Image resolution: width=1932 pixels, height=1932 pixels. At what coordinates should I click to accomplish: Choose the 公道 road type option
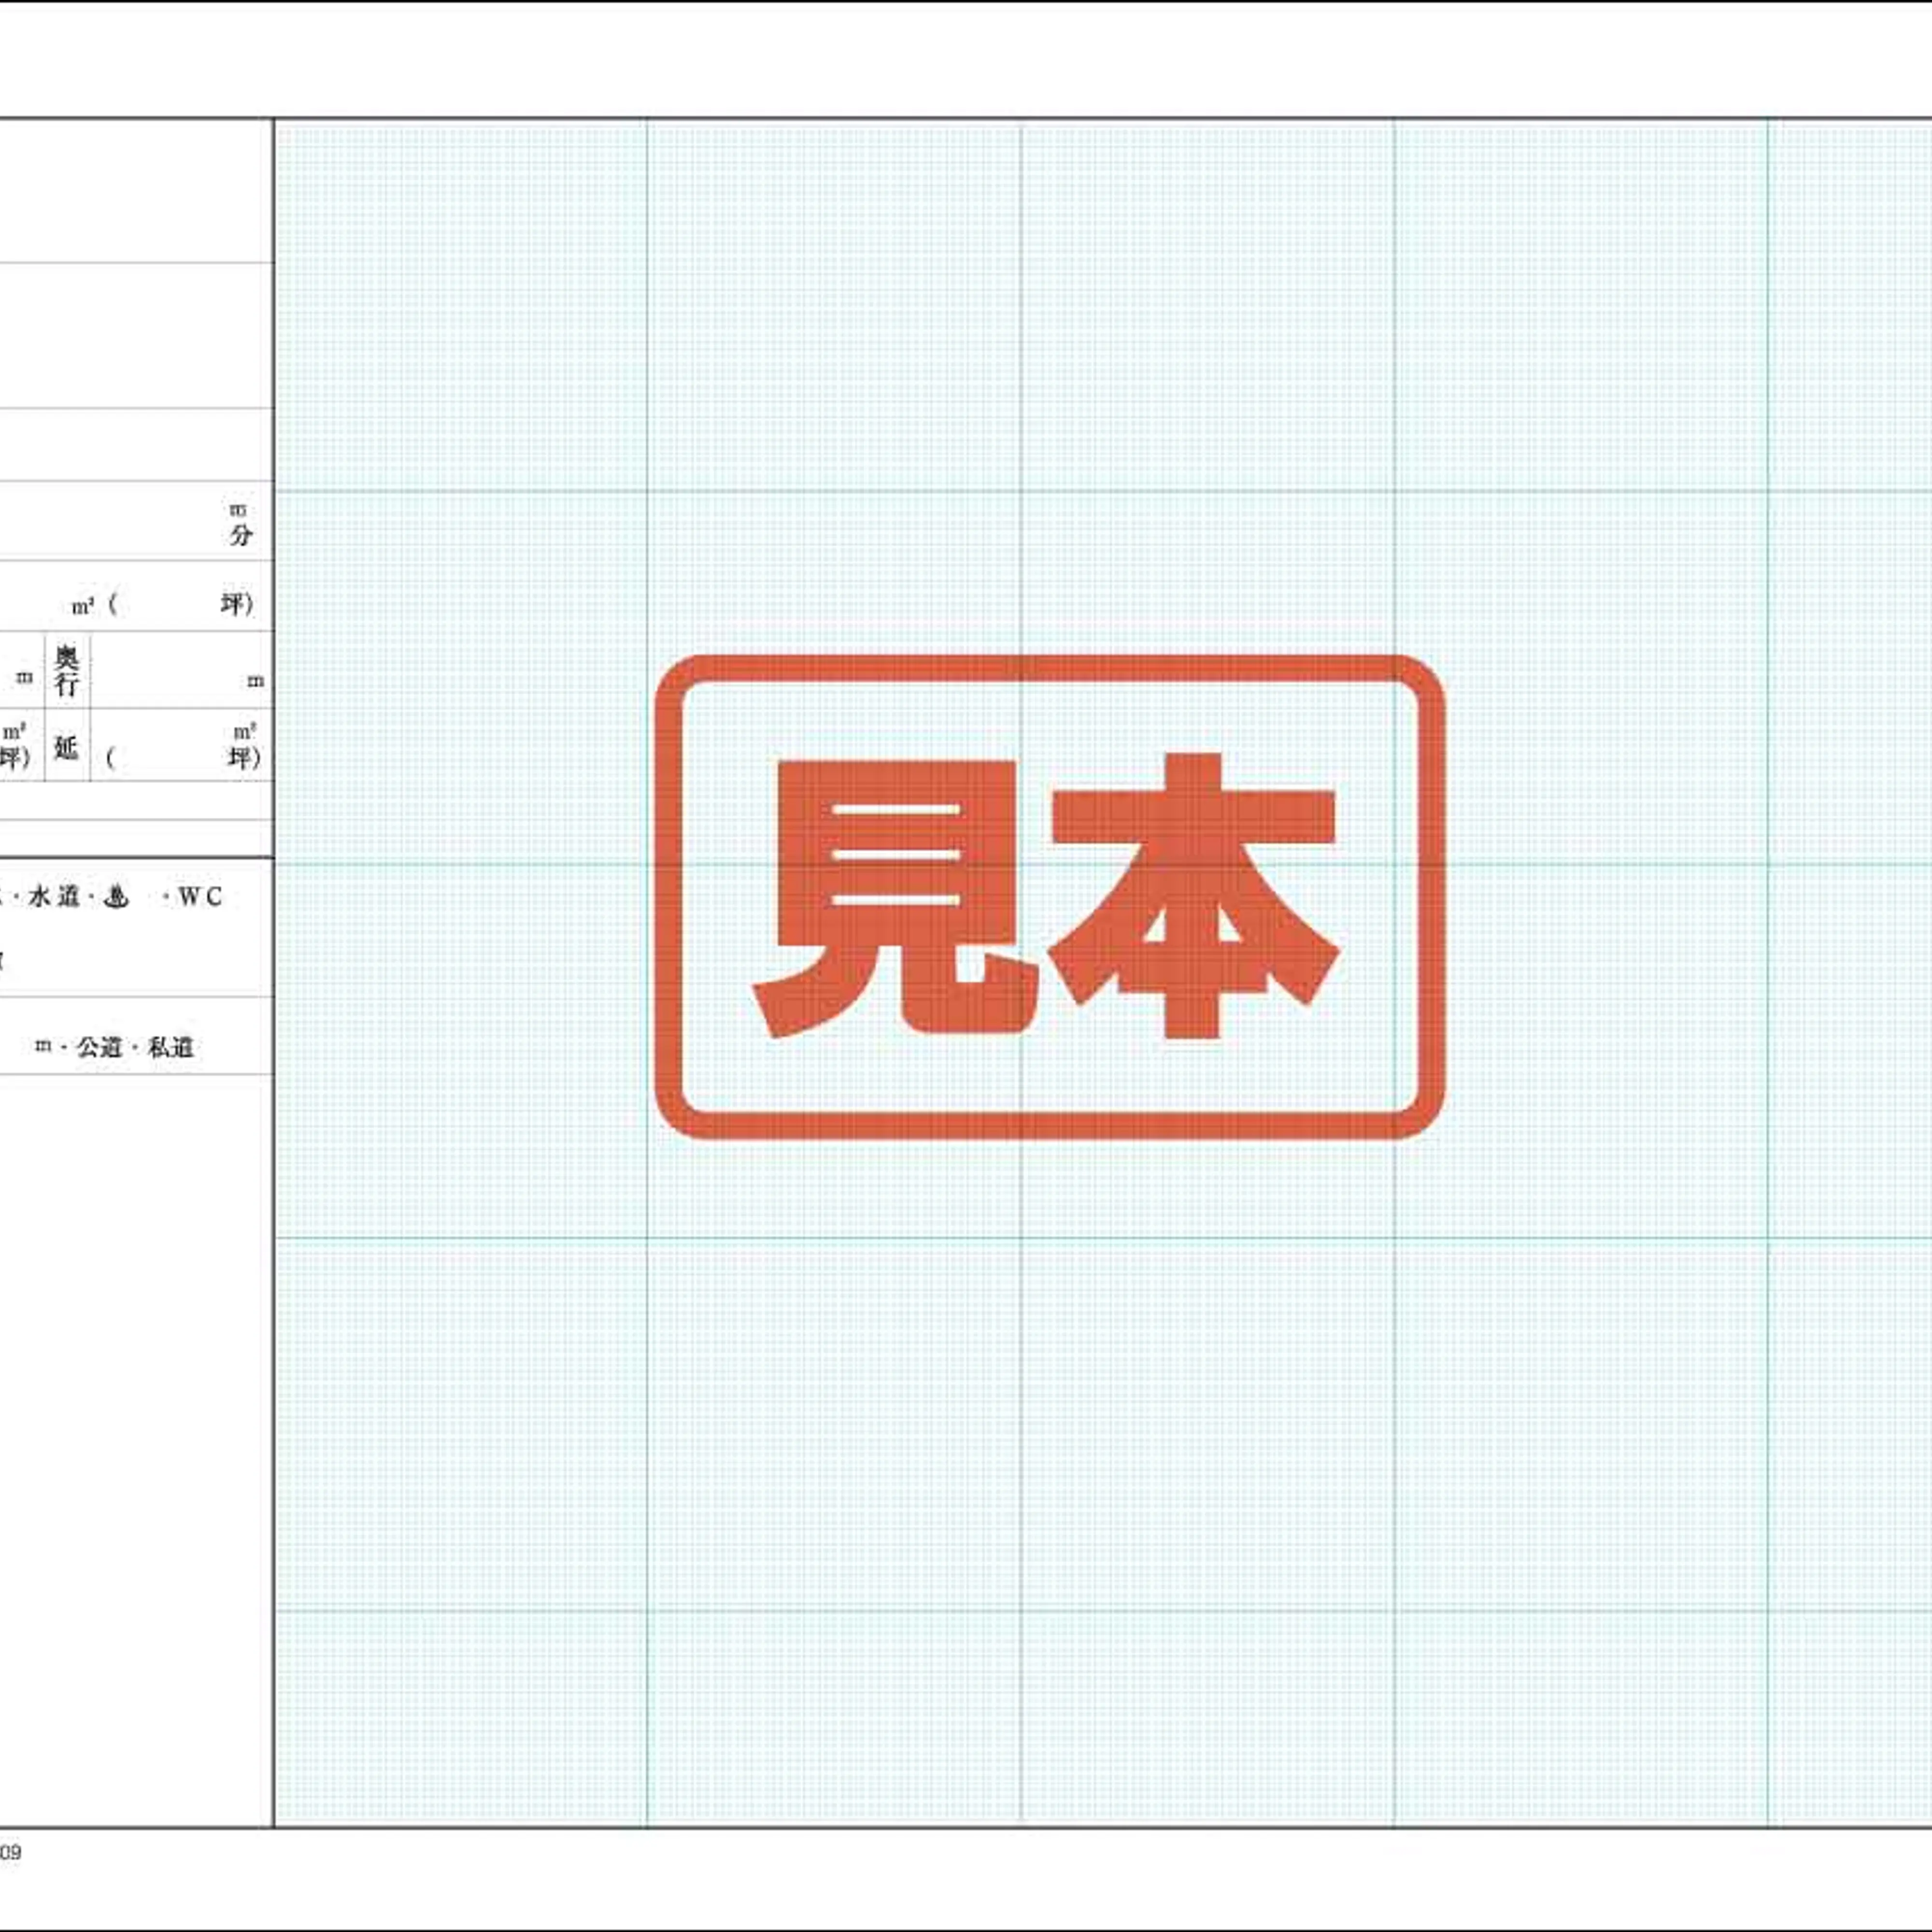pyautogui.click(x=99, y=1047)
